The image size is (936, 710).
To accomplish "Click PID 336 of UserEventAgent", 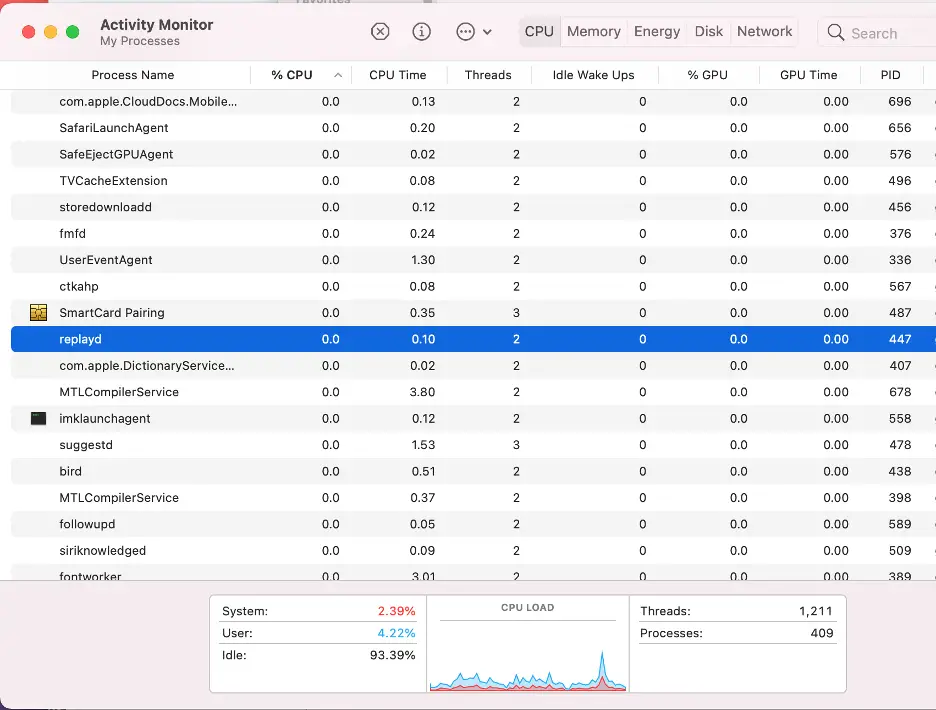I will 900,260.
